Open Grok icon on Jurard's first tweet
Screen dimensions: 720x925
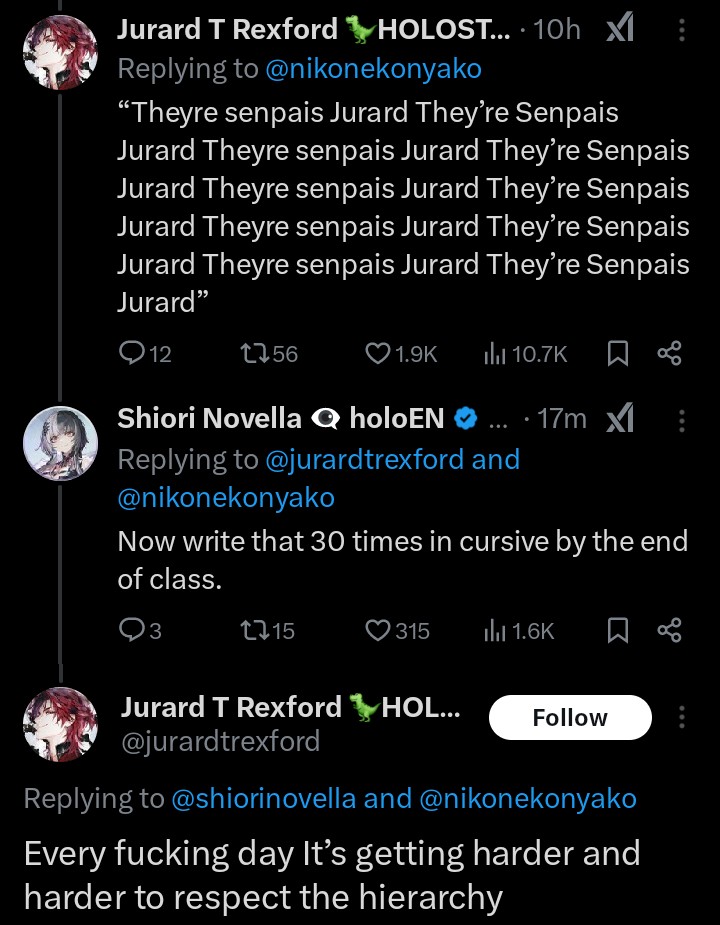pos(620,31)
